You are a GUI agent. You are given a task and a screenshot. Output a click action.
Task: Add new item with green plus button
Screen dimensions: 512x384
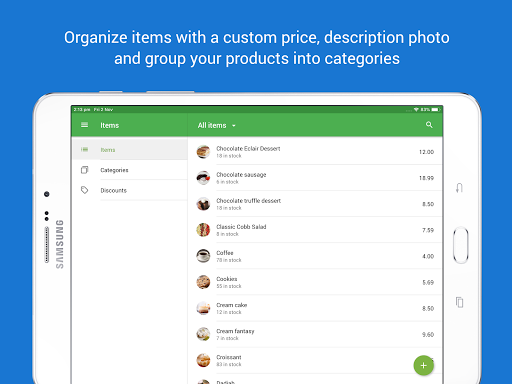pos(423,365)
